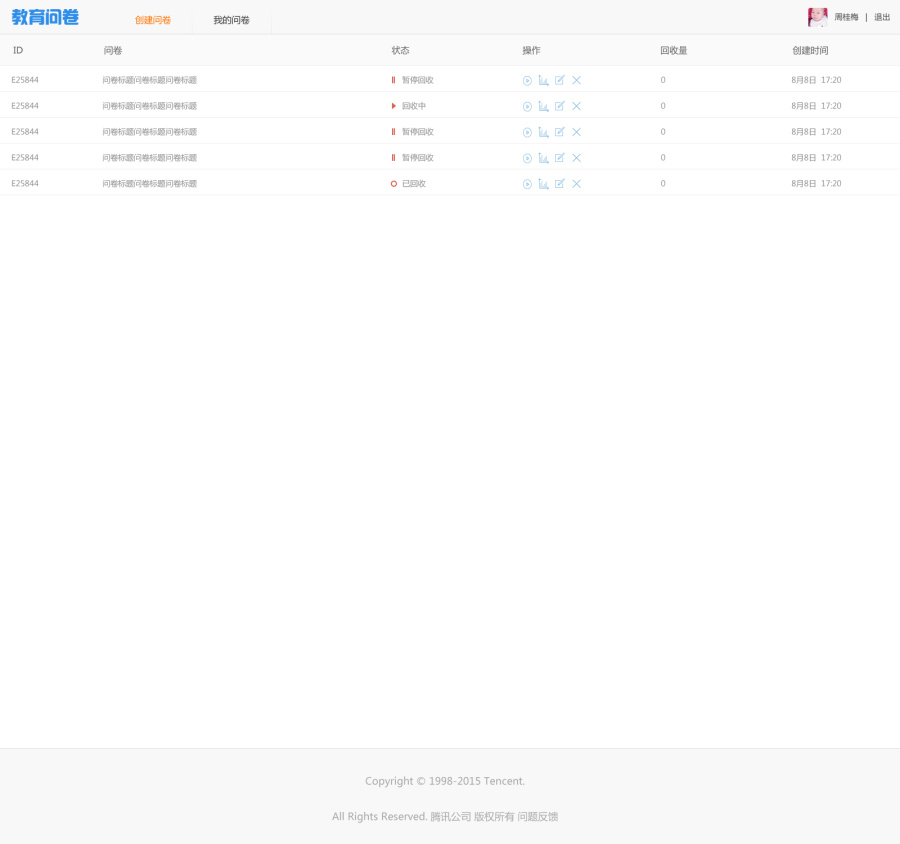This screenshot has height=844, width=900.
Task: Click the username 周桂梅
Action: coord(846,17)
